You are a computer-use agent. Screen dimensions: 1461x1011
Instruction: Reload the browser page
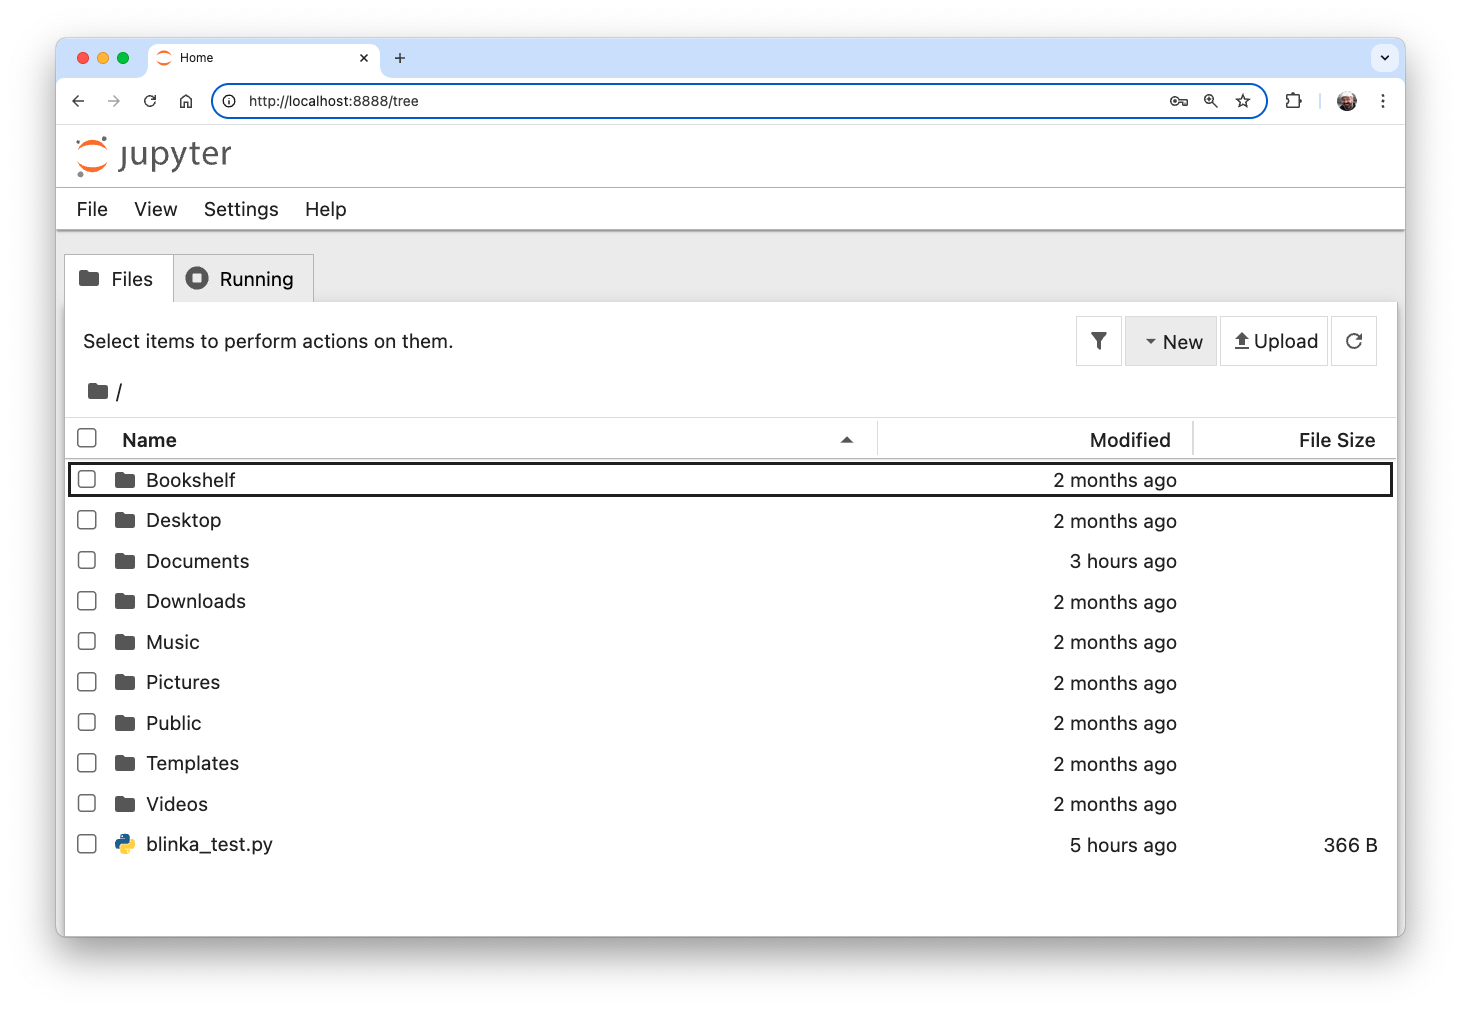pyautogui.click(x=150, y=101)
